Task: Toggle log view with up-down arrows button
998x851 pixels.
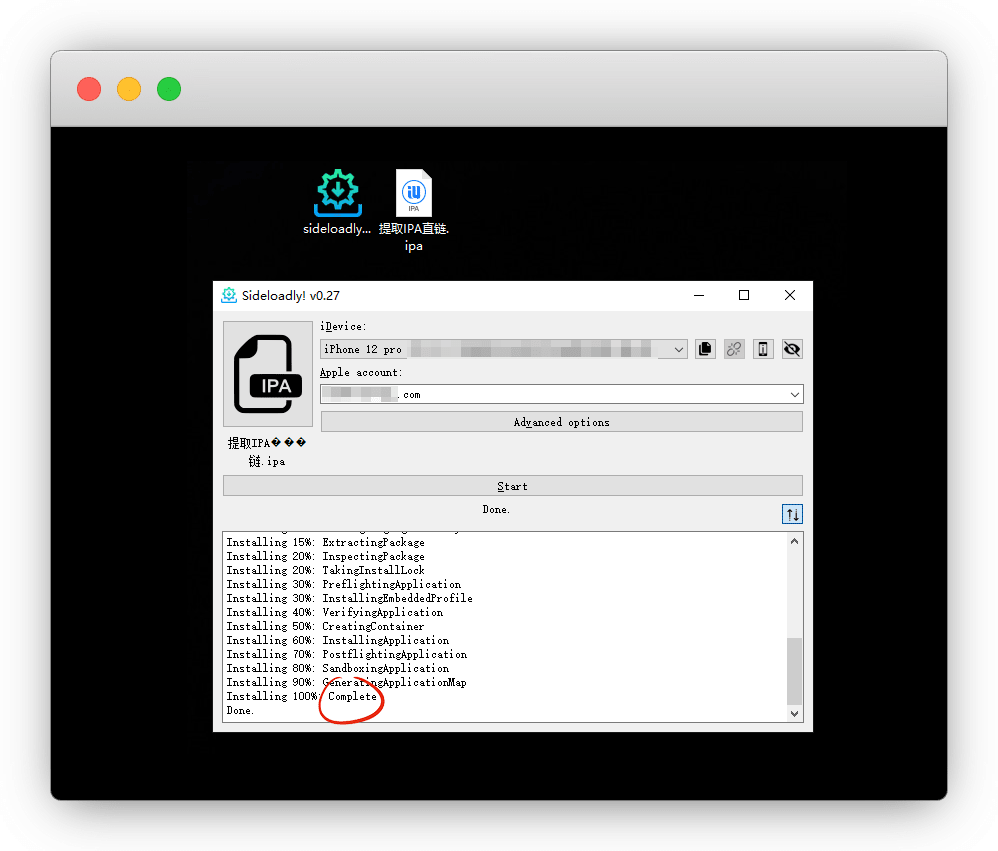Action: (792, 514)
